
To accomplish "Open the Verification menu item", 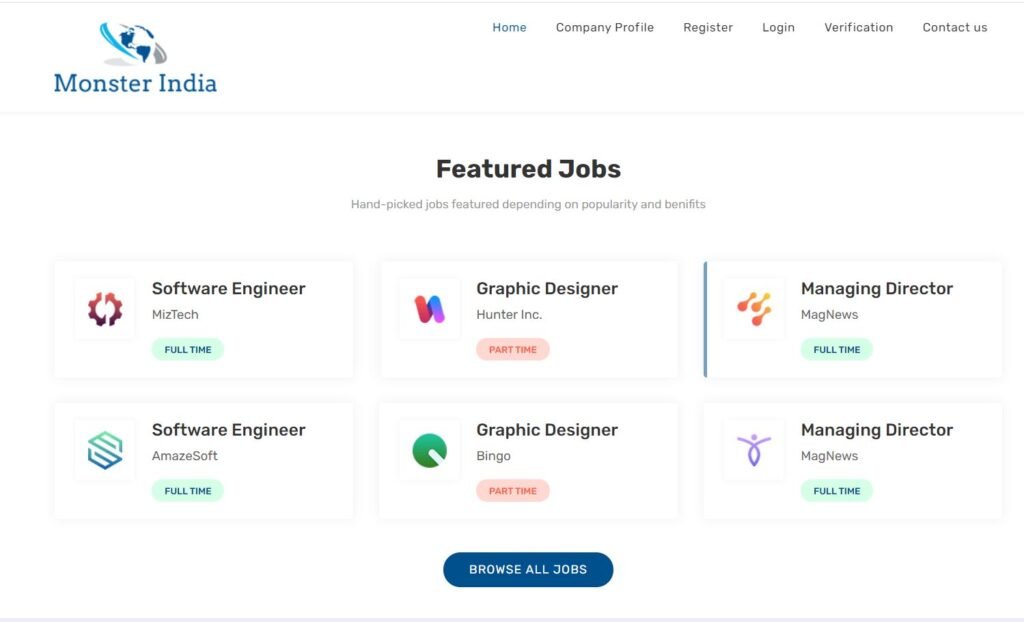I will coord(859,27).
